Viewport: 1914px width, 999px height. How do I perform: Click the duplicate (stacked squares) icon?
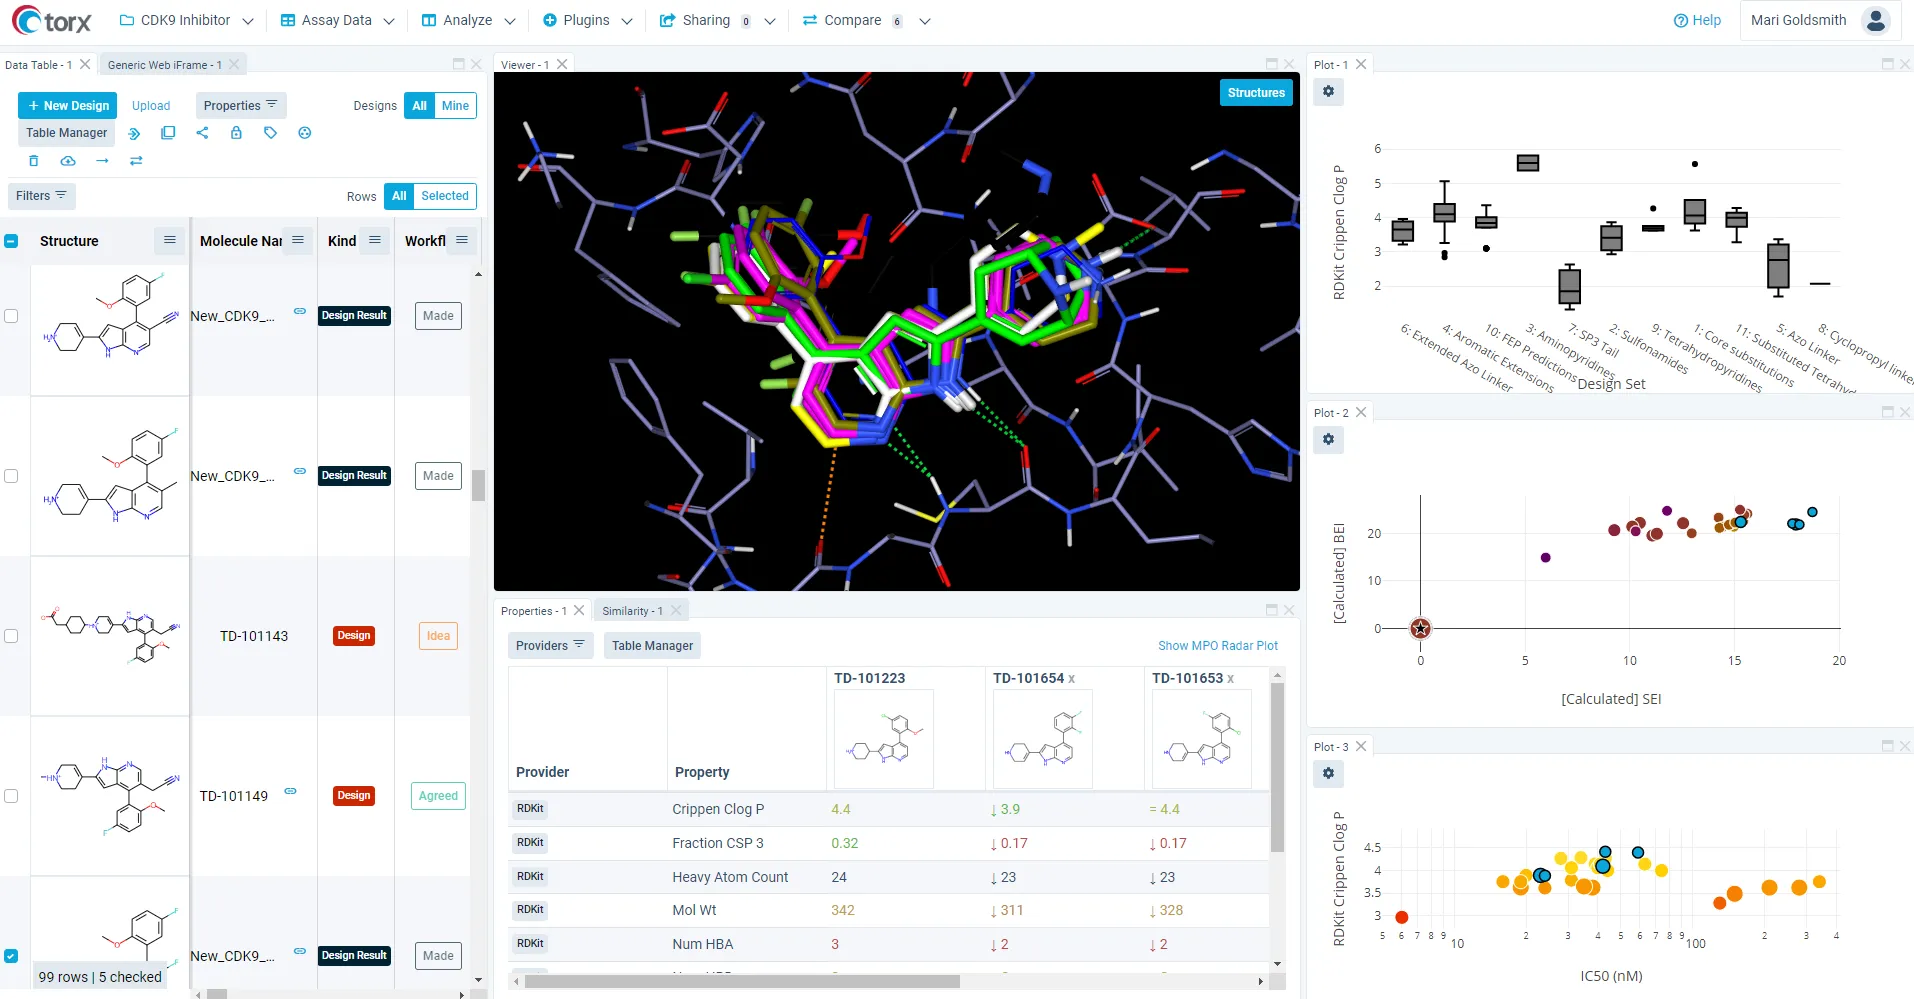click(168, 133)
